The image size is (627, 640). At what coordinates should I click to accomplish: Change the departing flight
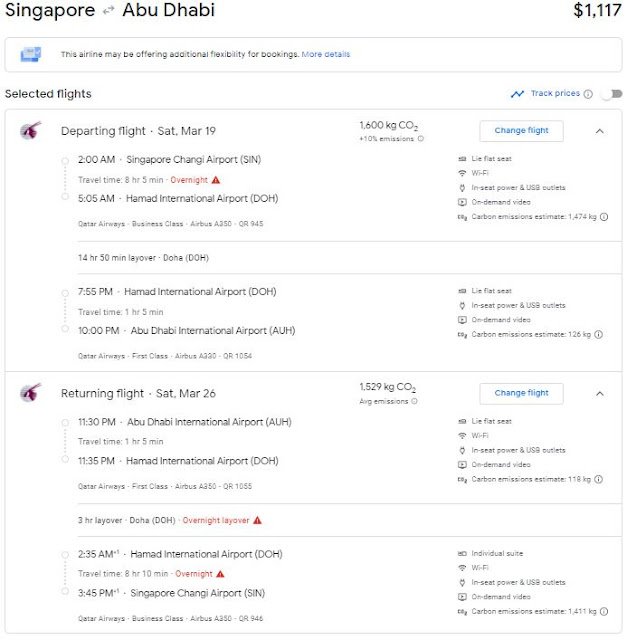(x=521, y=131)
